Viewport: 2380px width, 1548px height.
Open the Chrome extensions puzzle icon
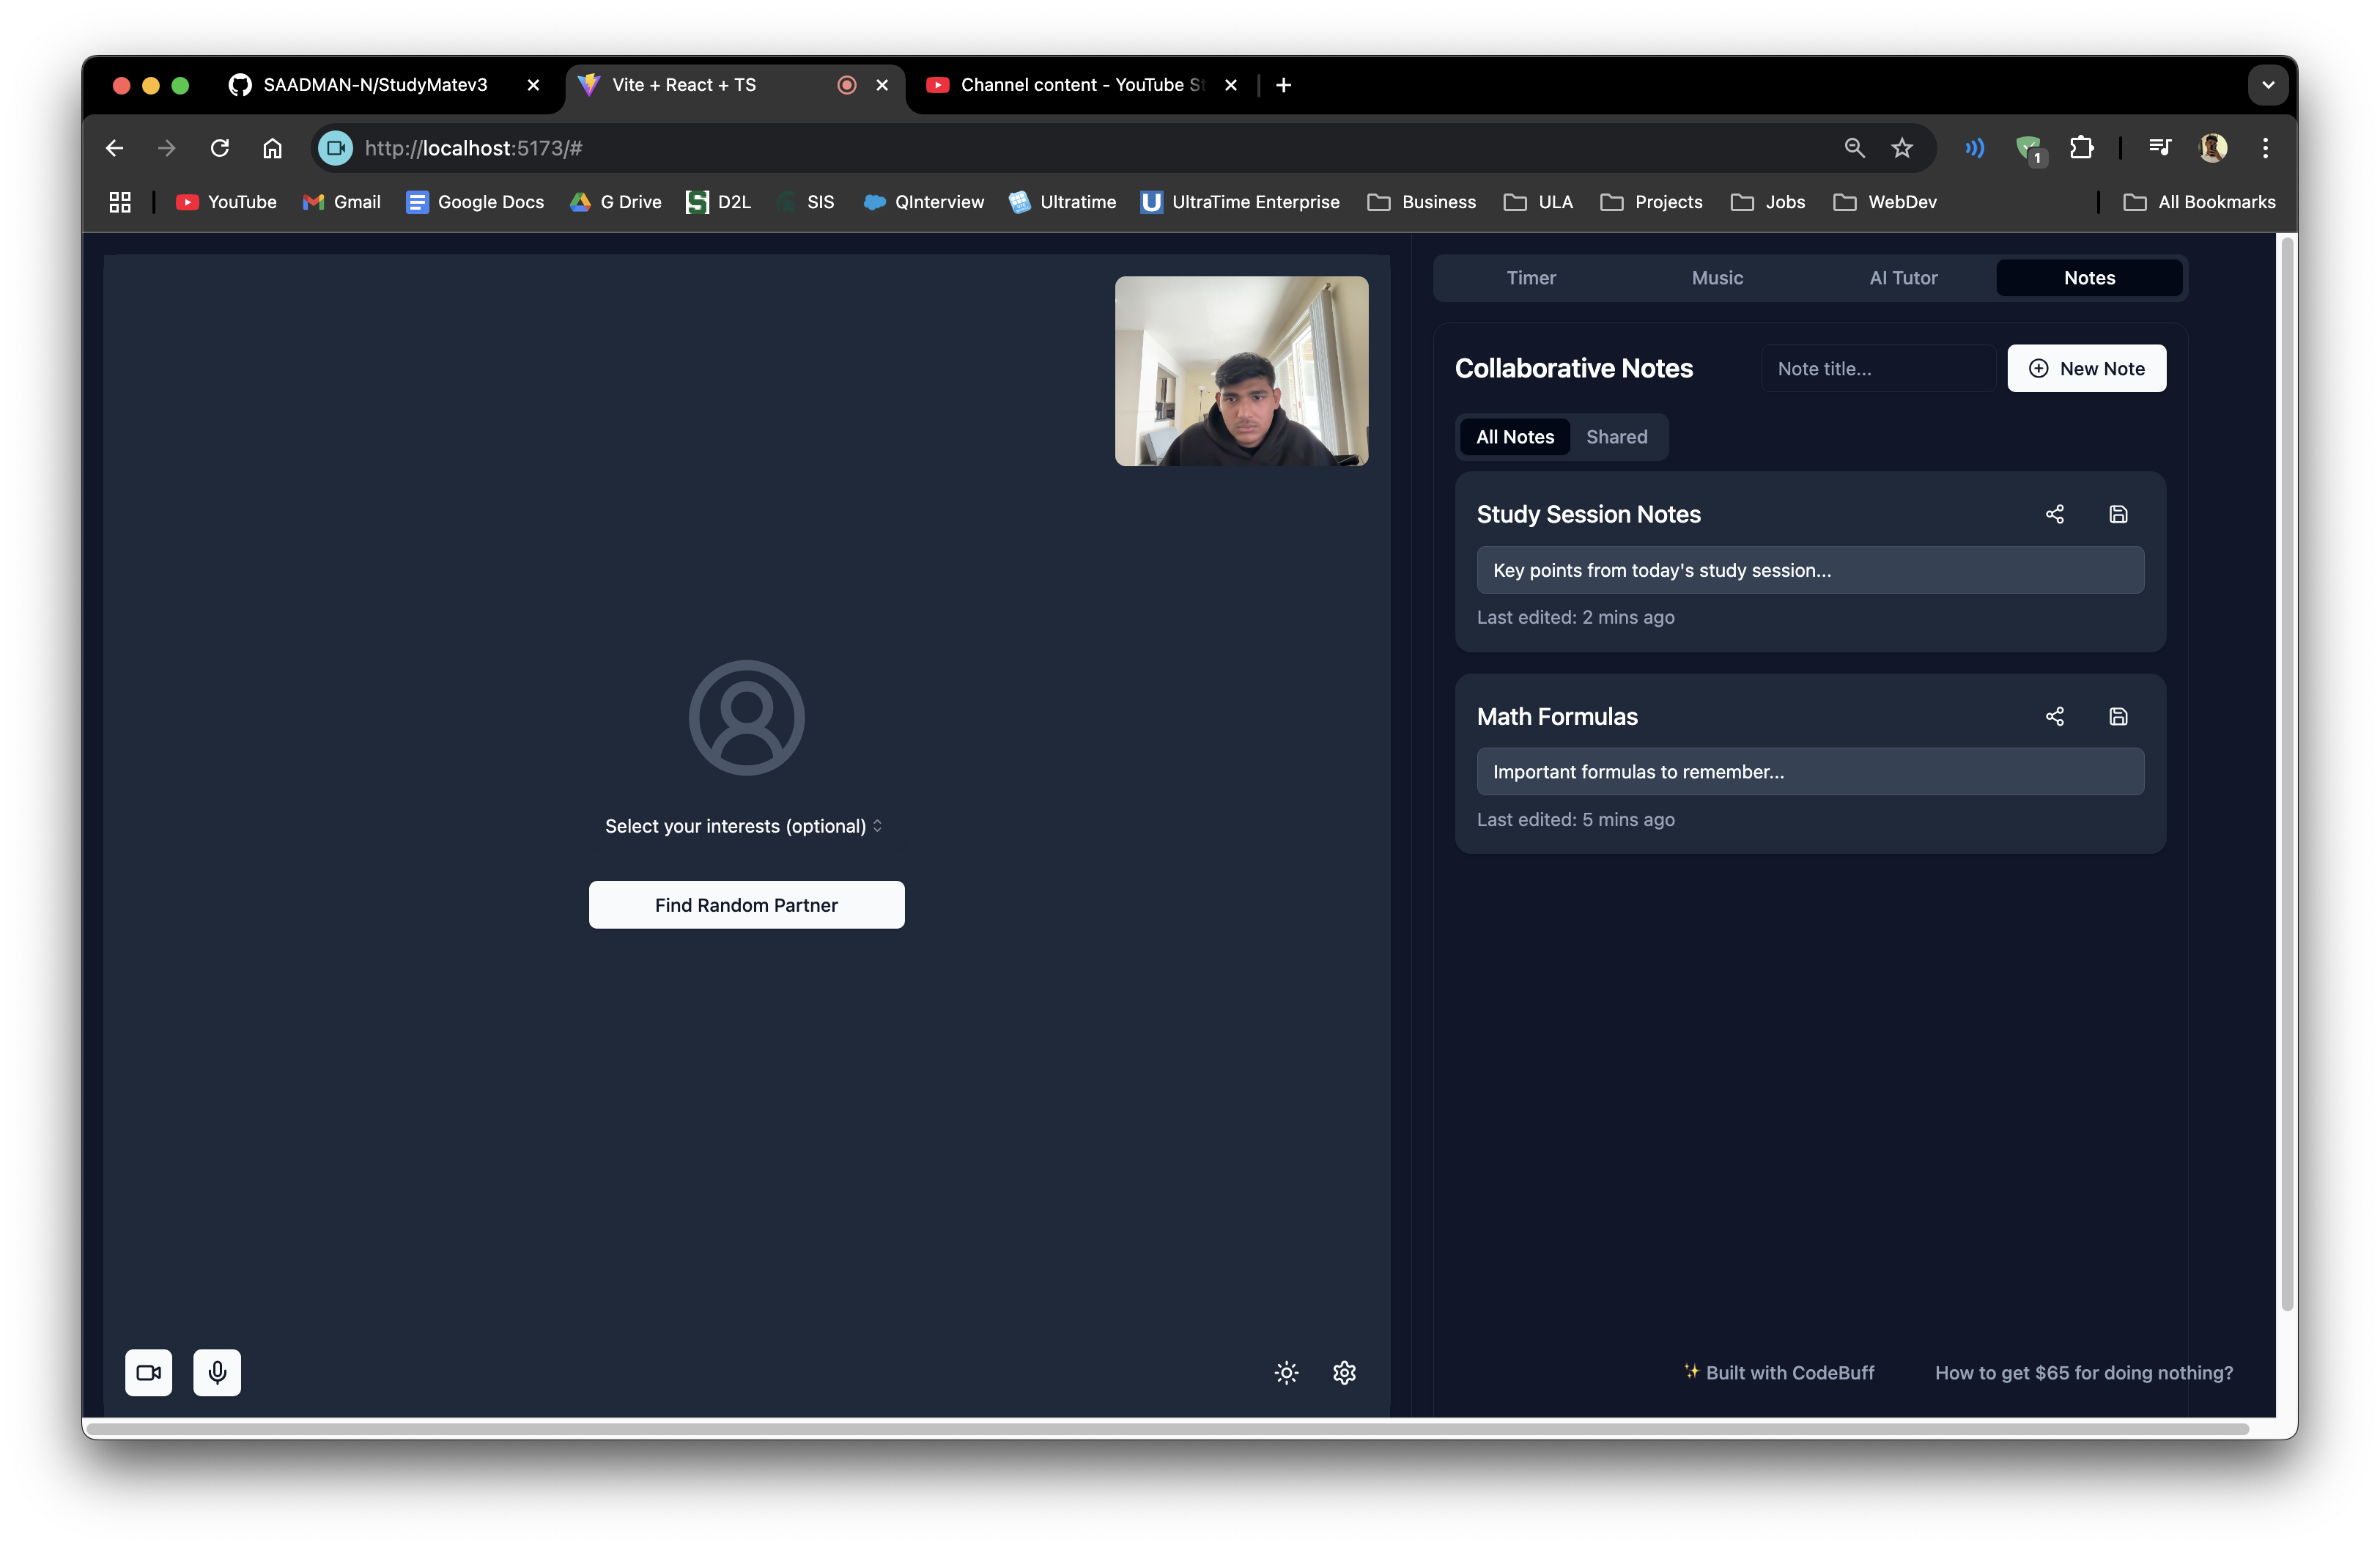[x=2081, y=148]
